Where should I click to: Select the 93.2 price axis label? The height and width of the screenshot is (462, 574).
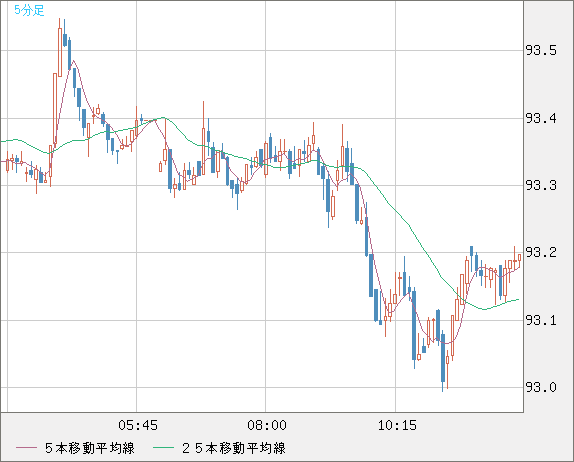coord(541,252)
